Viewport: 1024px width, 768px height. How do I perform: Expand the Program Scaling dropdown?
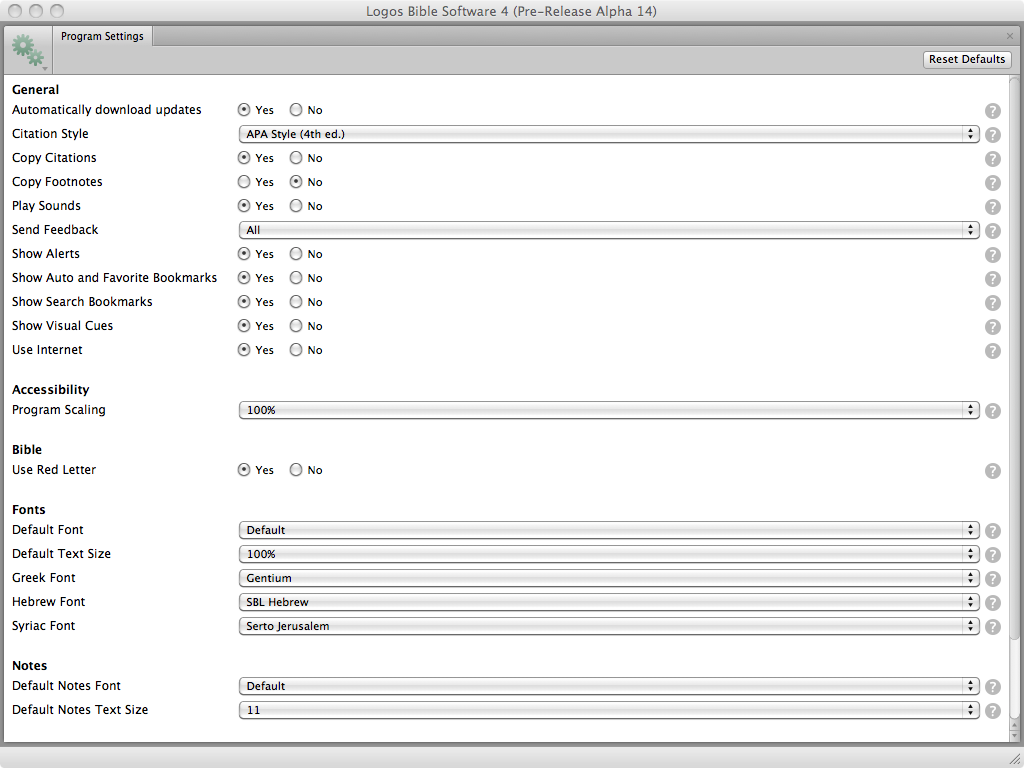(609, 410)
